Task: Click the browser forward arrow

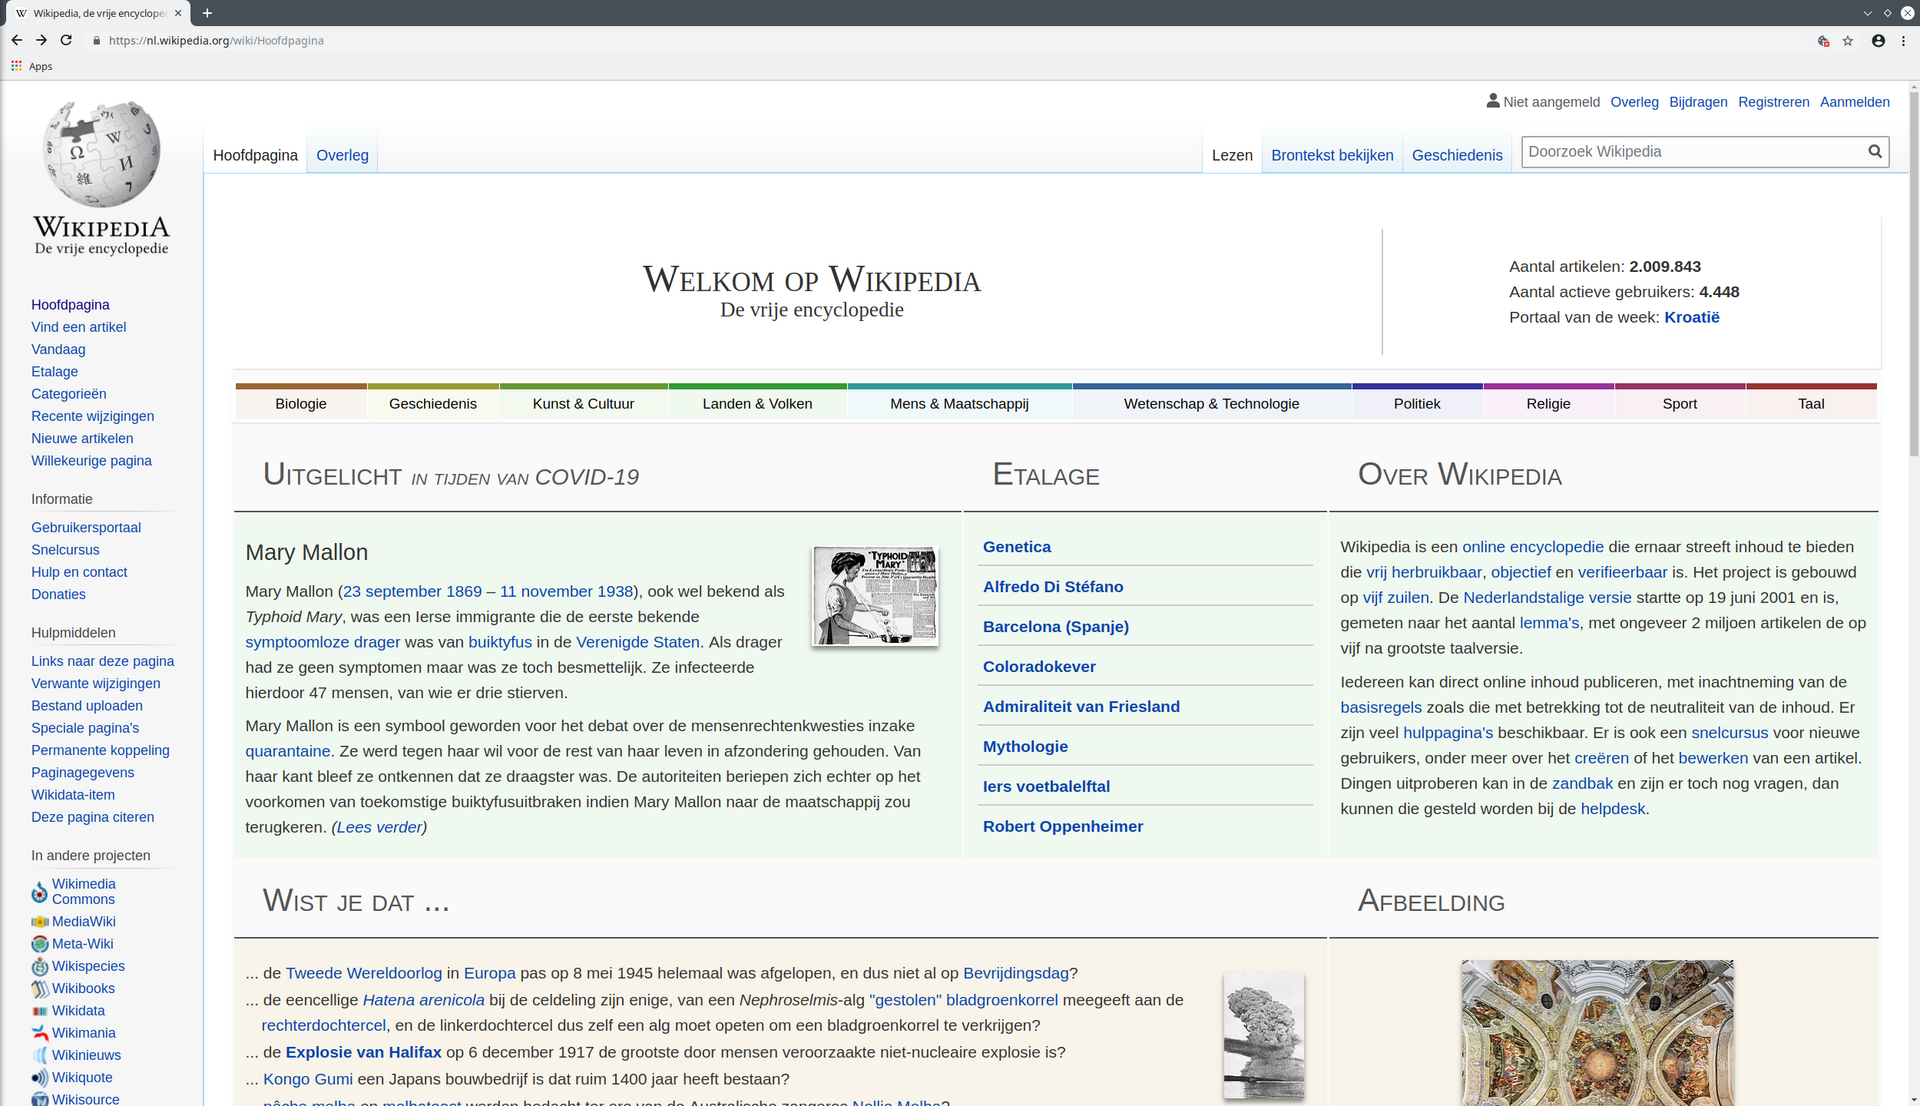Action: pyautogui.click(x=41, y=40)
